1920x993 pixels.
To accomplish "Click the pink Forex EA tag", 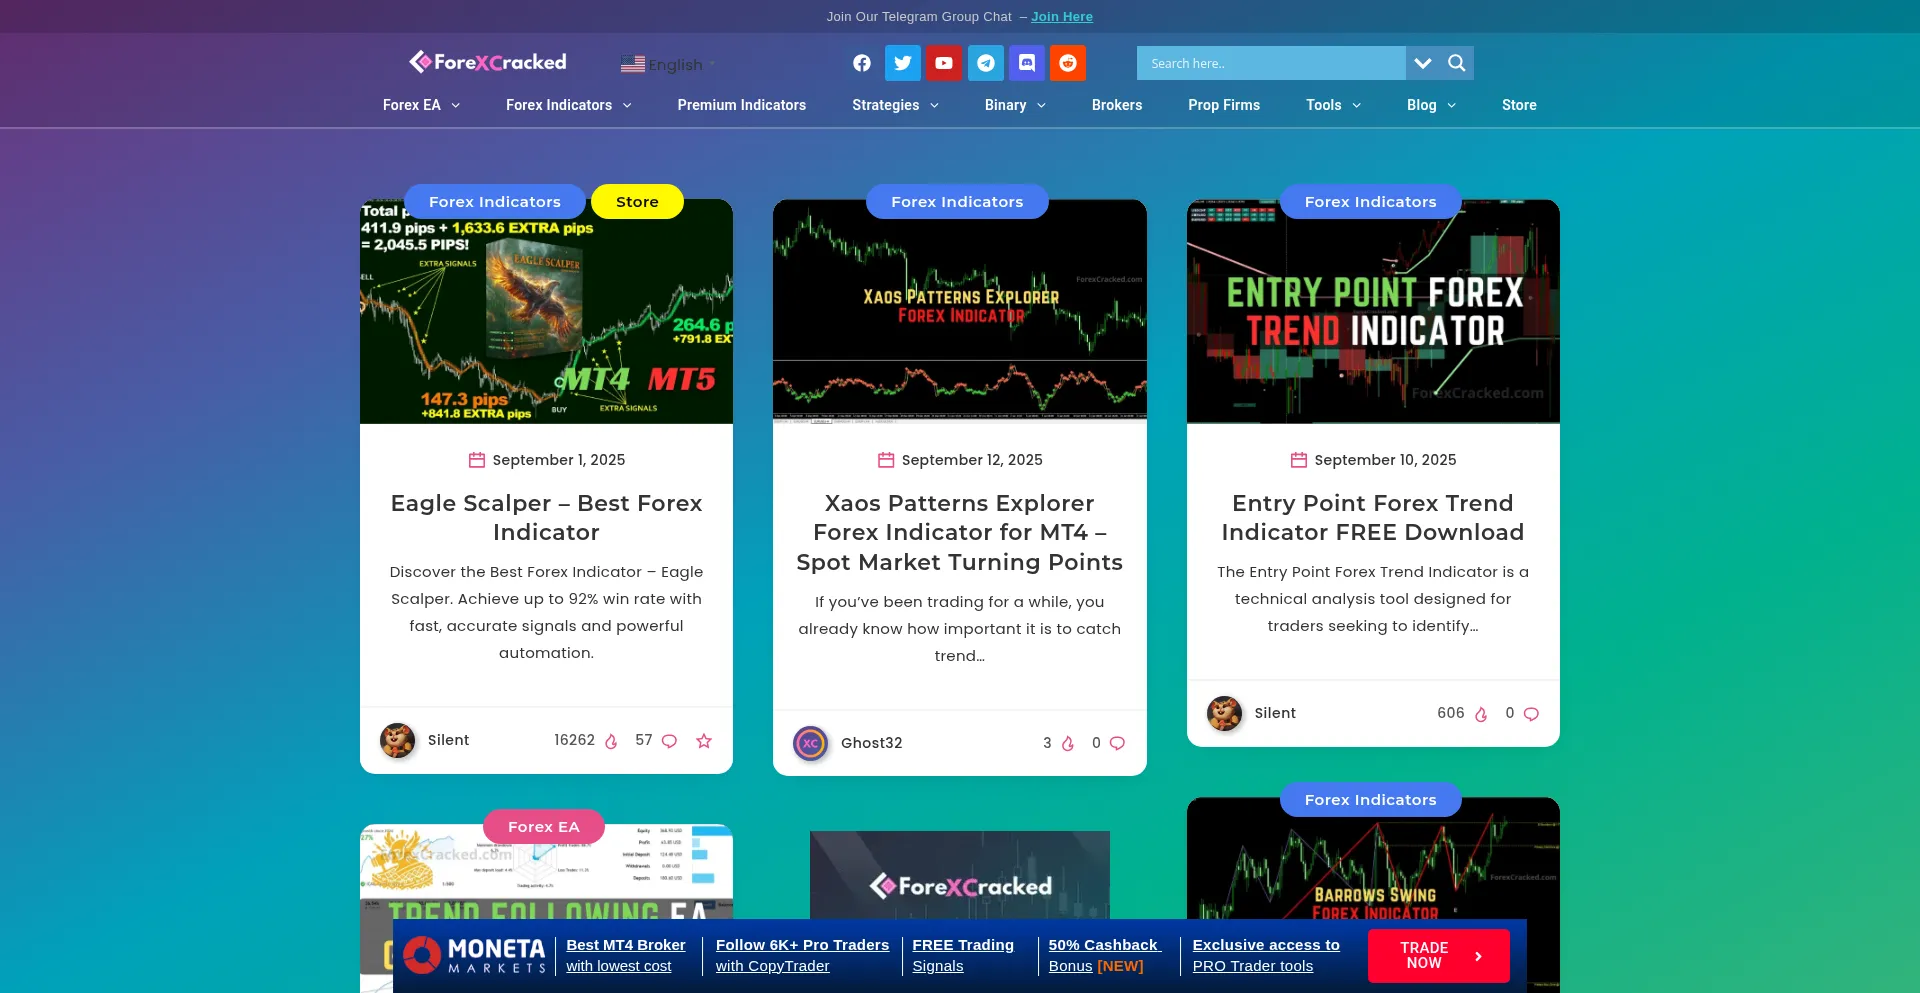I will (x=544, y=827).
